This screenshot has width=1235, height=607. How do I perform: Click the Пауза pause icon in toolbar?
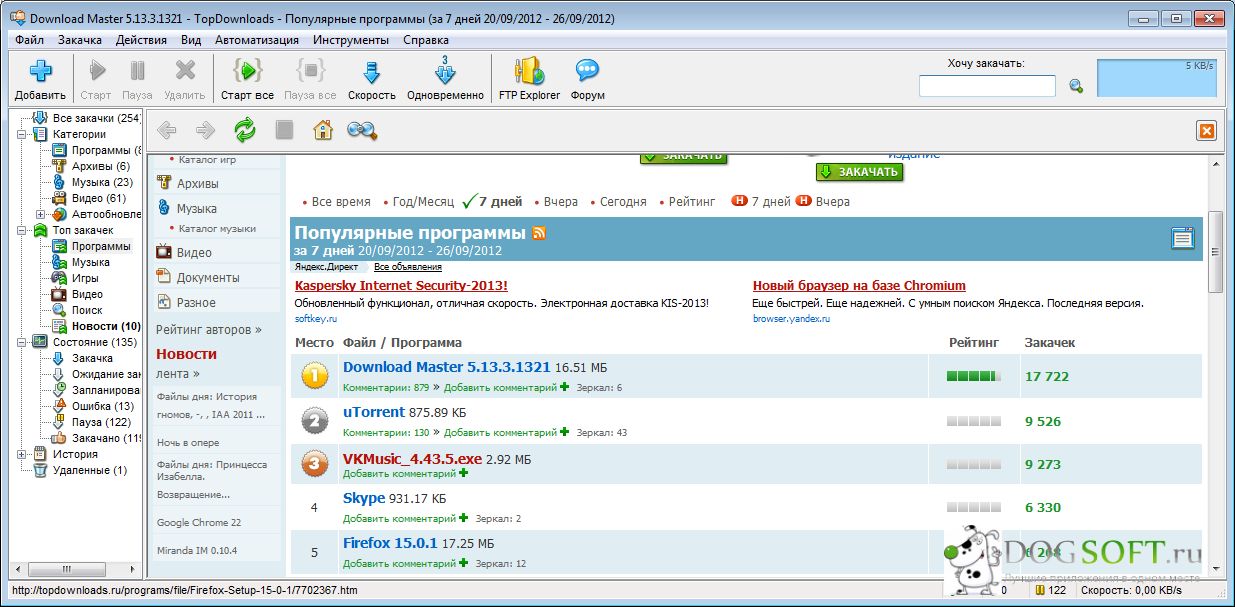(137, 71)
